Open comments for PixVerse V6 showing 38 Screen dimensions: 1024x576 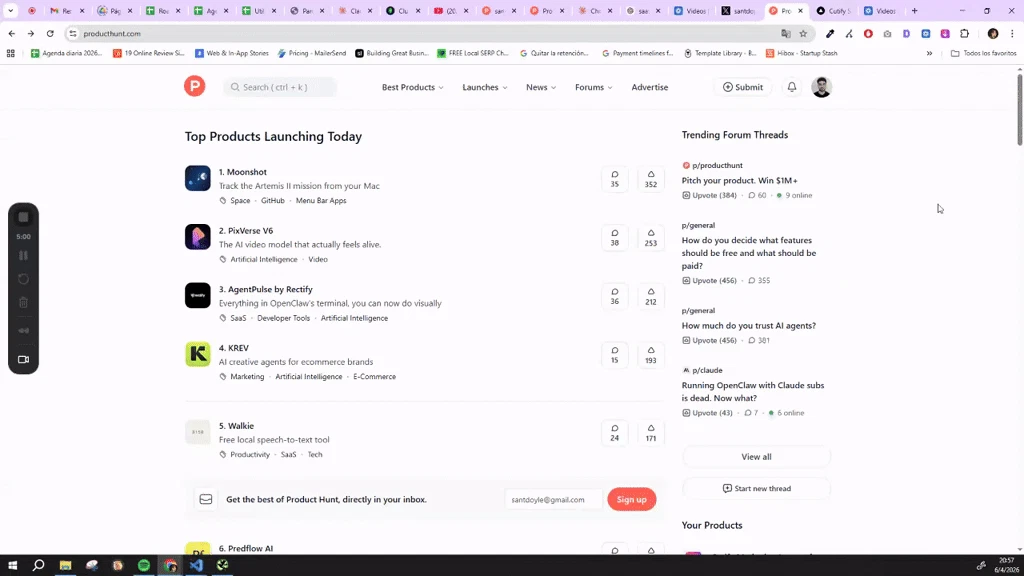[x=615, y=238]
